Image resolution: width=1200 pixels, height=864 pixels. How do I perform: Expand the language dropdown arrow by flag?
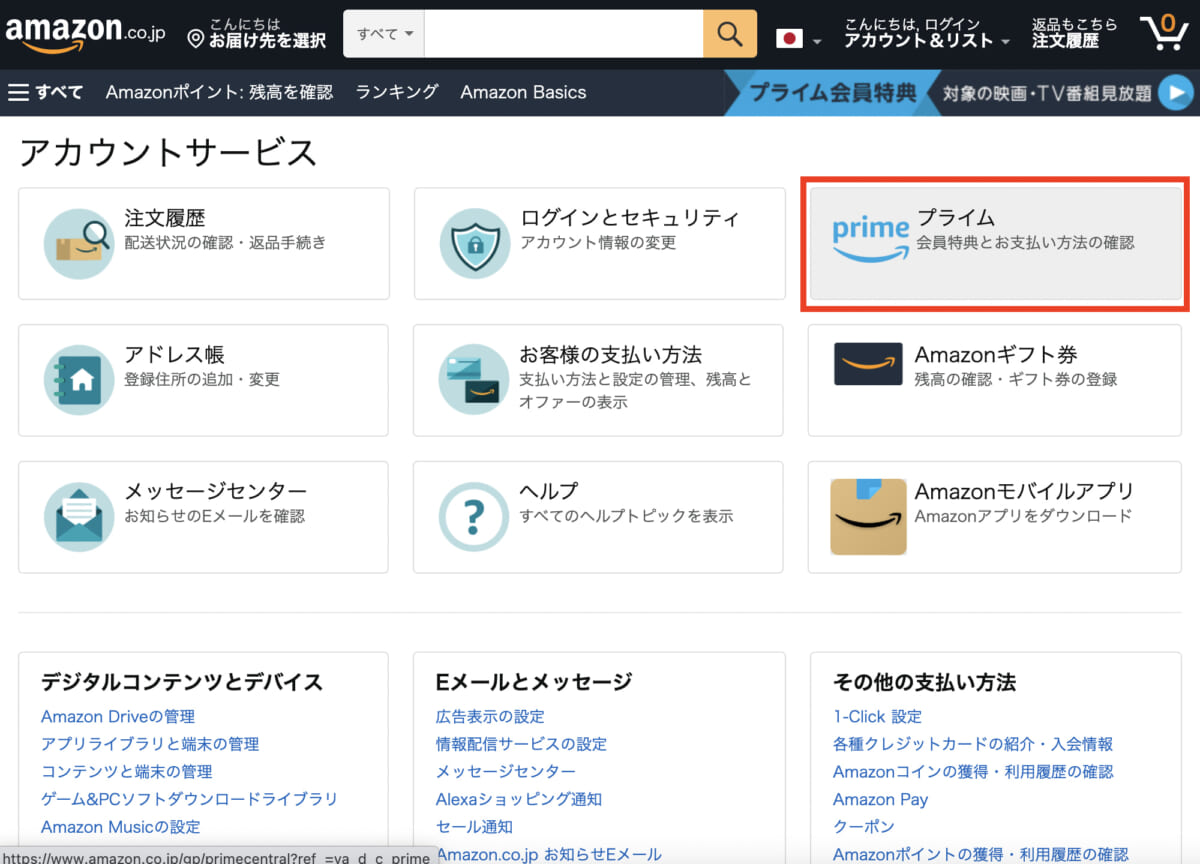pyautogui.click(x=817, y=42)
